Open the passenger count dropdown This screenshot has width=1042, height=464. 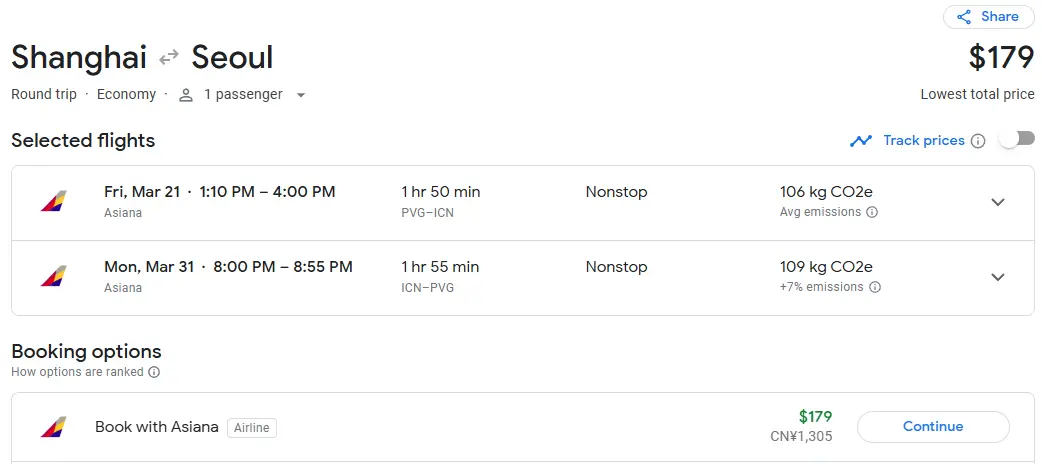(301, 95)
